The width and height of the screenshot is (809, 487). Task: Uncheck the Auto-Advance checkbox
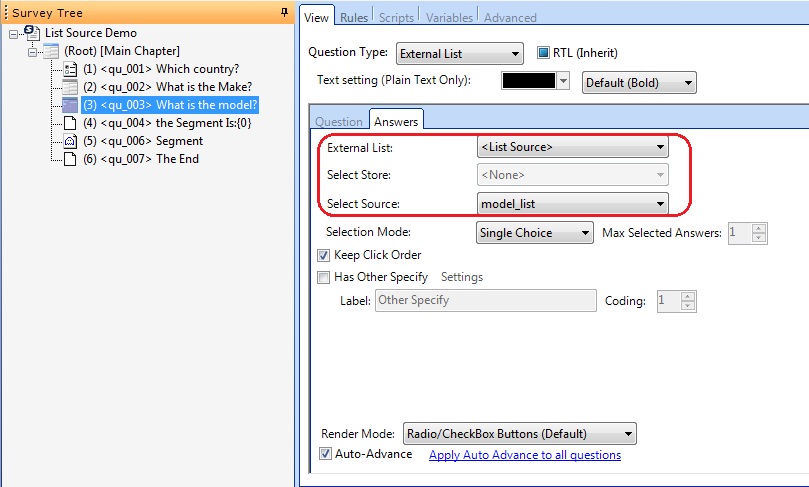325,454
